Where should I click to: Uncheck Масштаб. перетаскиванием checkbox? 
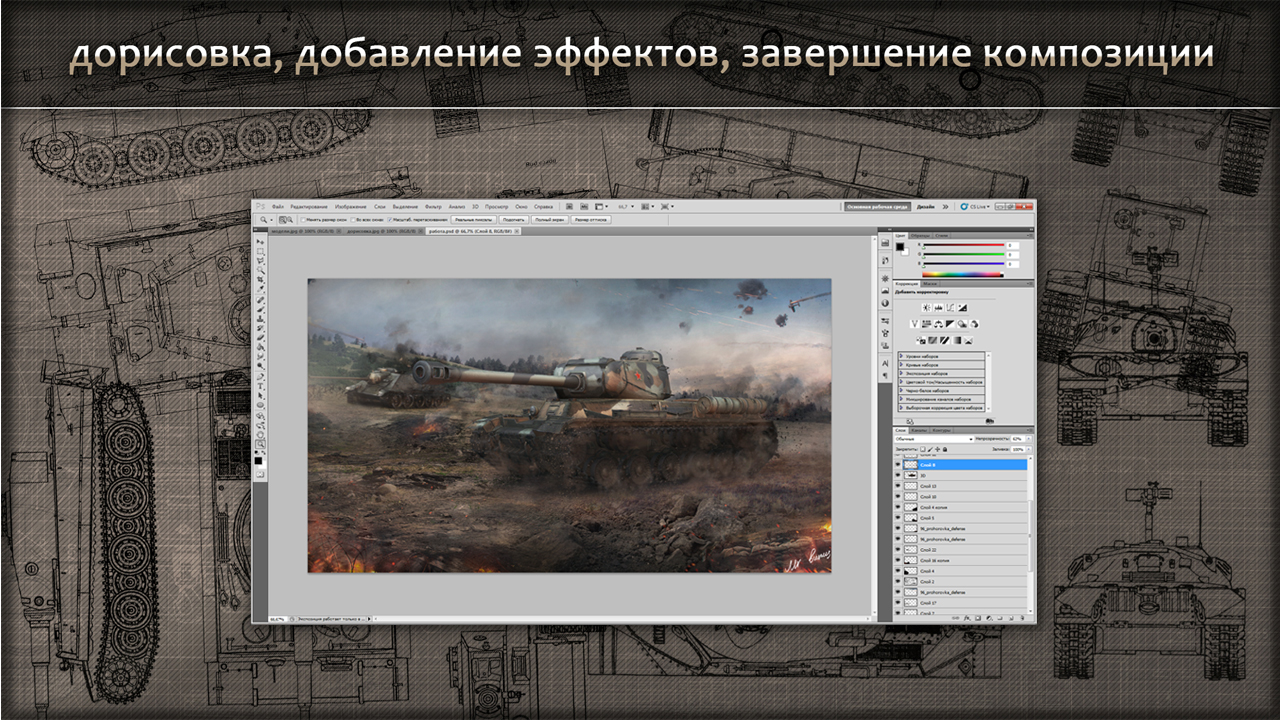pyautogui.click(x=390, y=219)
